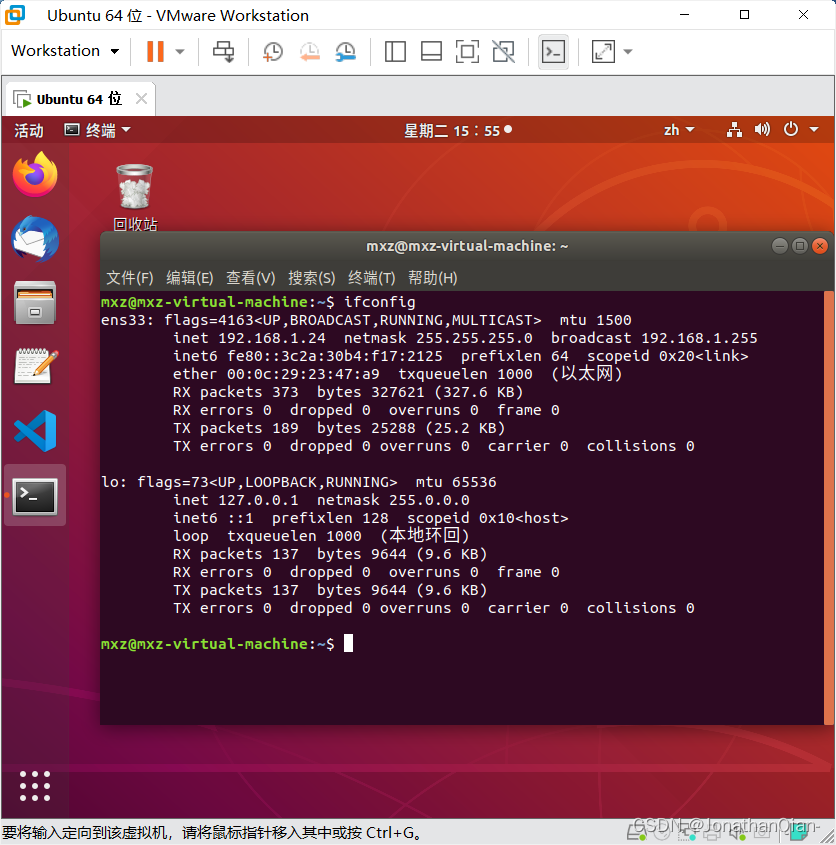This screenshot has height=845, width=836.
Task: Send Ctrl+Alt+Del to the guest OS
Action: pos(224,51)
